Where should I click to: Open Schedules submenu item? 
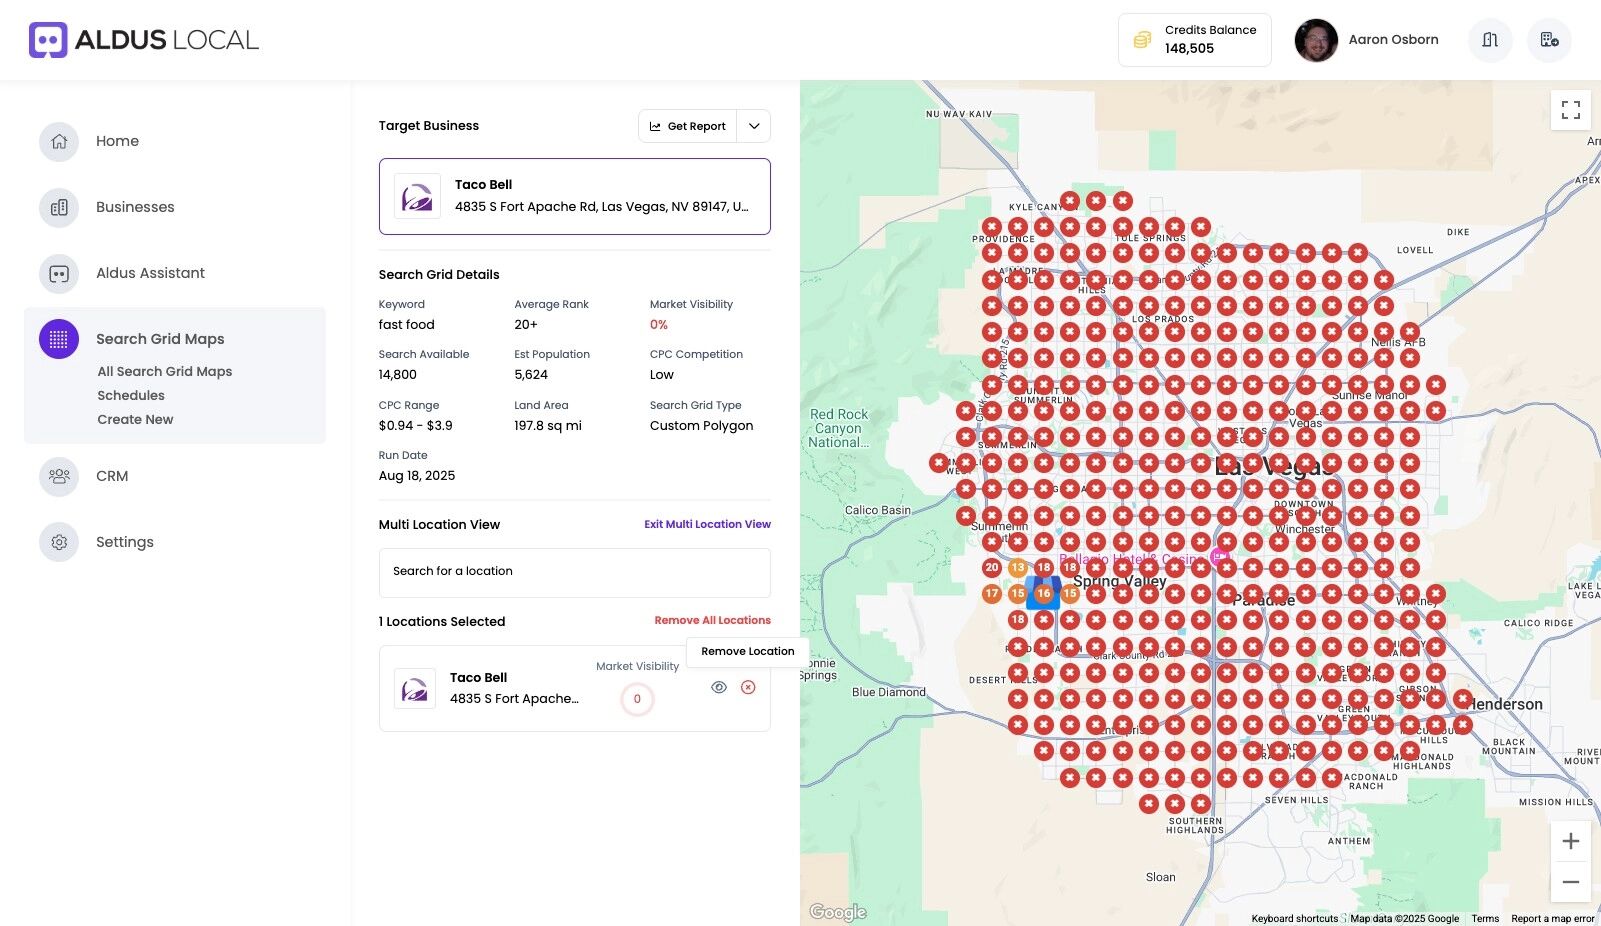pyautogui.click(x=131, y=395)
